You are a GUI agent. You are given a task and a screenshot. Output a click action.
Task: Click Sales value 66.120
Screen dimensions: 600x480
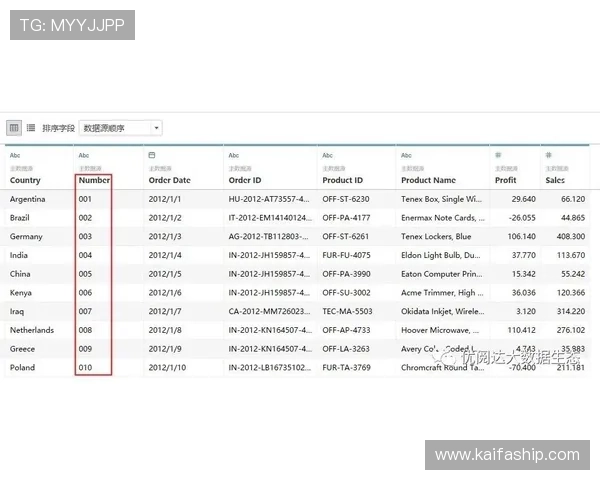(x=573, y=199)
